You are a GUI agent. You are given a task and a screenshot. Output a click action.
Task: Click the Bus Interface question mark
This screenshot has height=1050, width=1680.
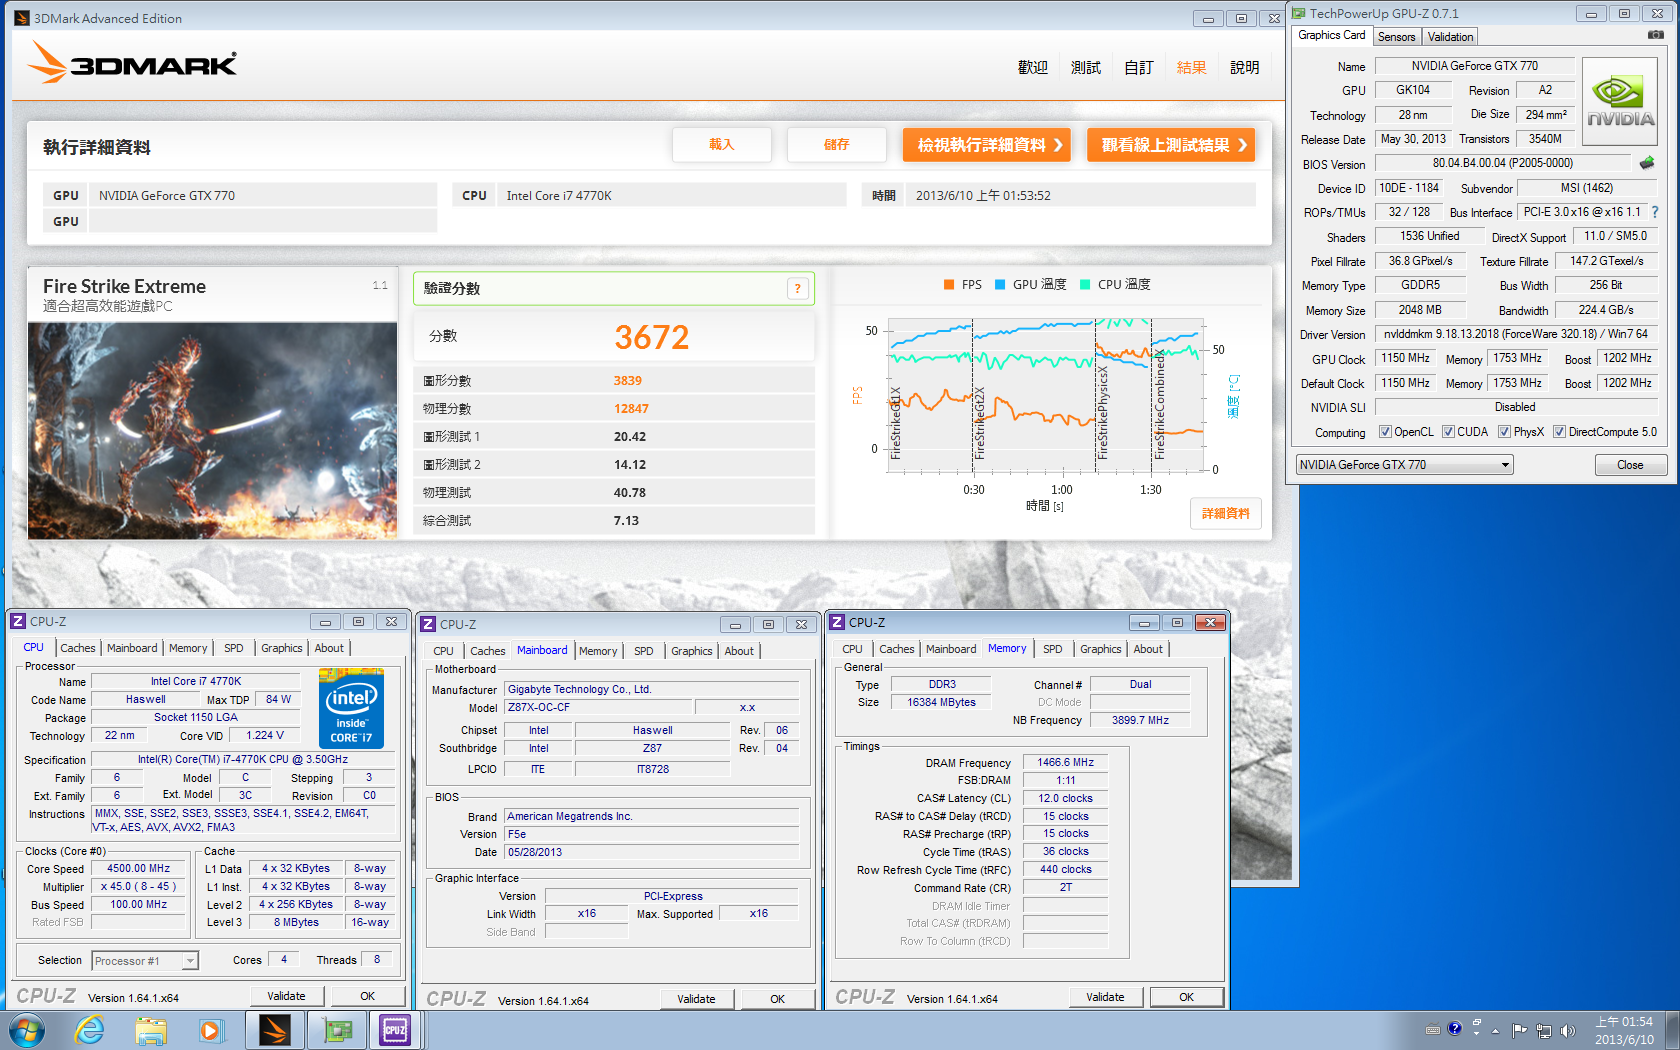click(x=1655, y=212)
